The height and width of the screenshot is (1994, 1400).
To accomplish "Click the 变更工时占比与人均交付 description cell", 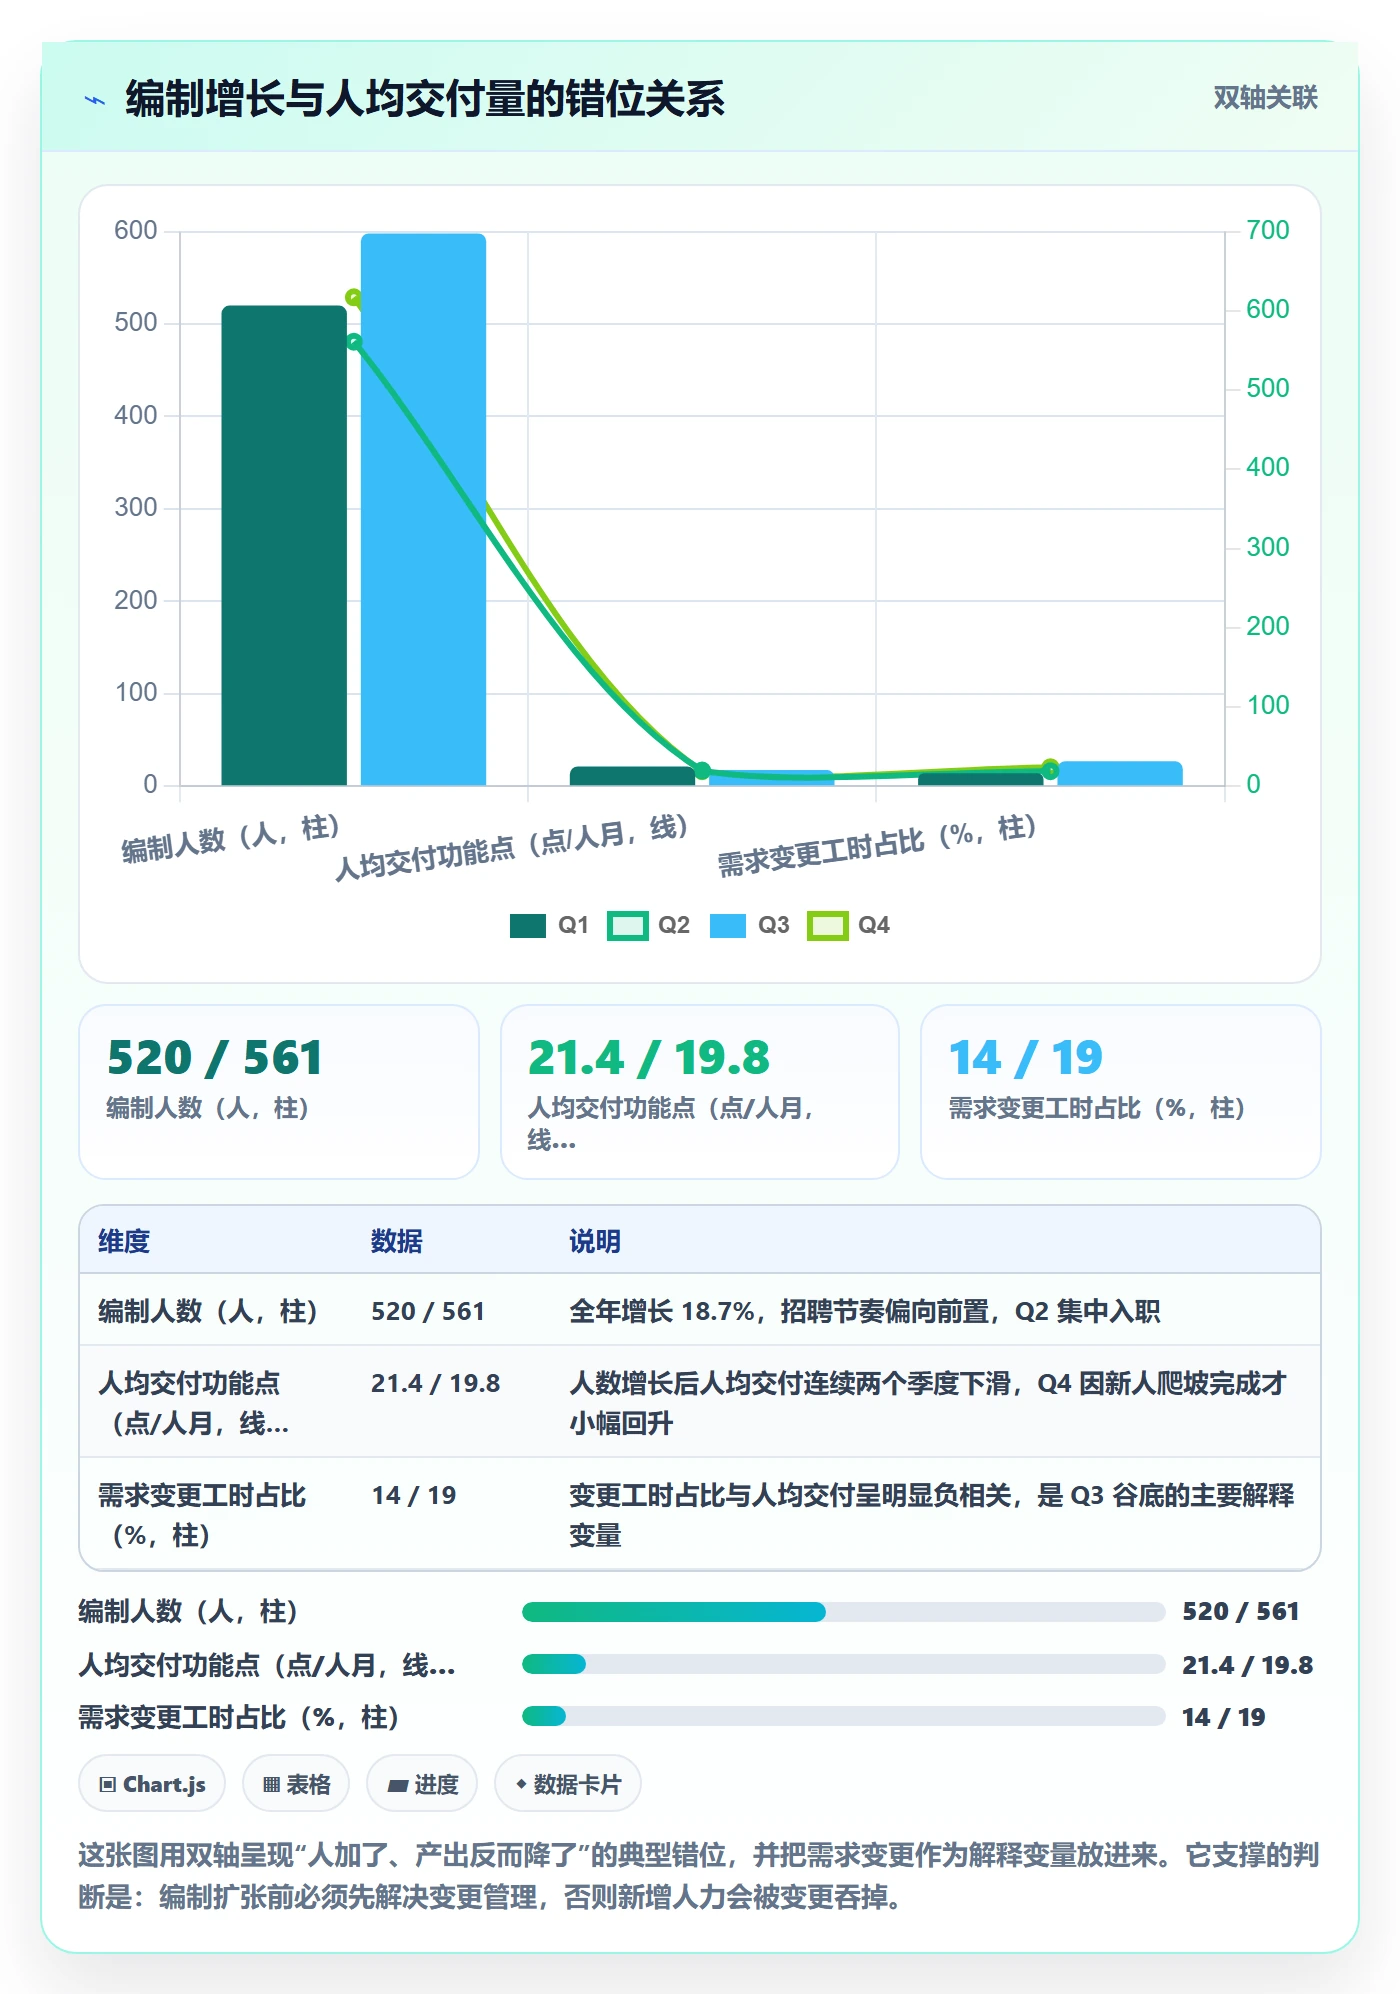I will [932, 1515].
